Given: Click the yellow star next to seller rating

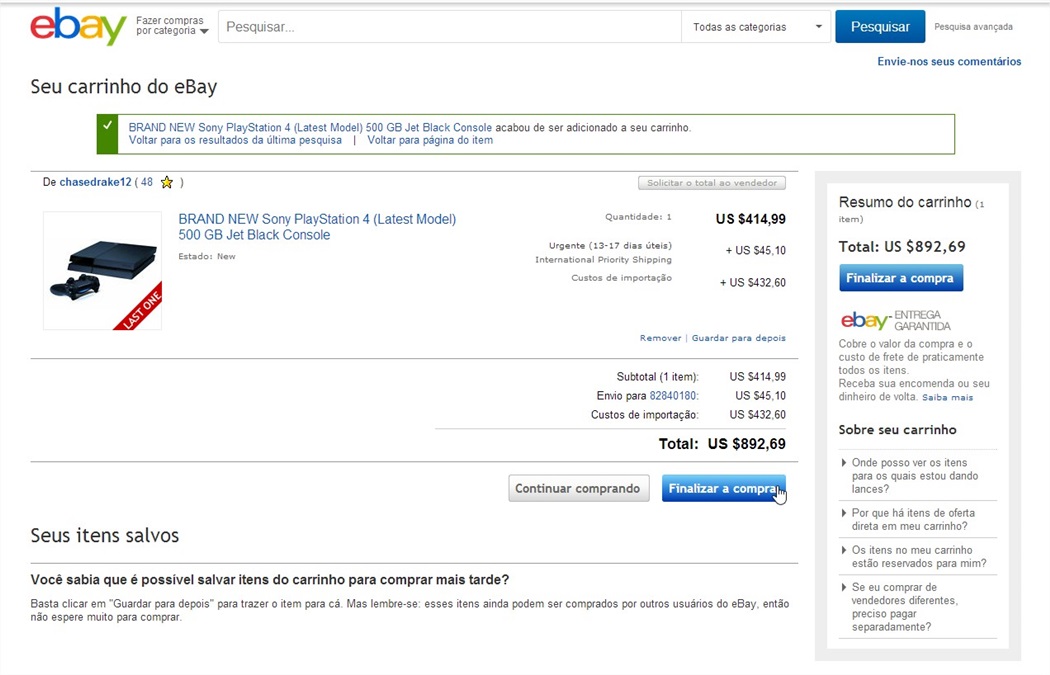Looking at the screenshot, I should pyautogui.click(x=167, y=182).
